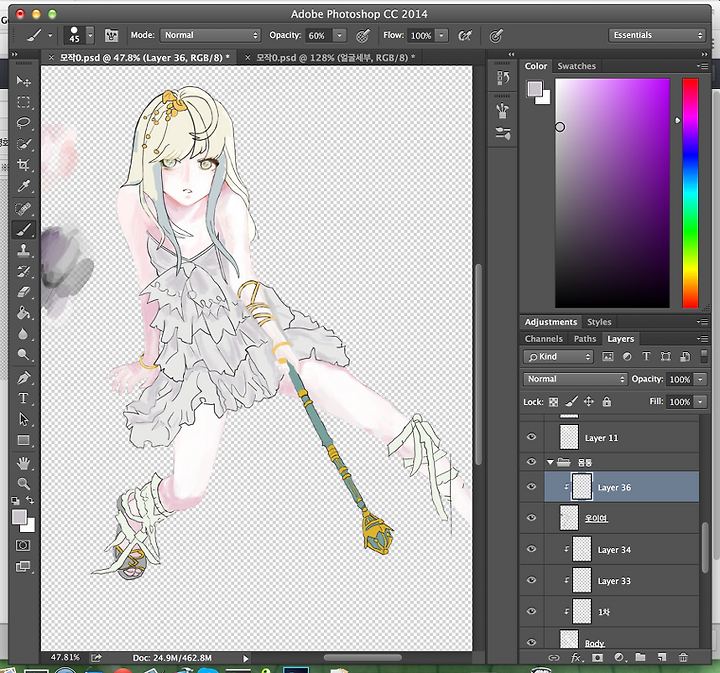
Task: Select the Pen tool
Action: (x=23, y=378)
